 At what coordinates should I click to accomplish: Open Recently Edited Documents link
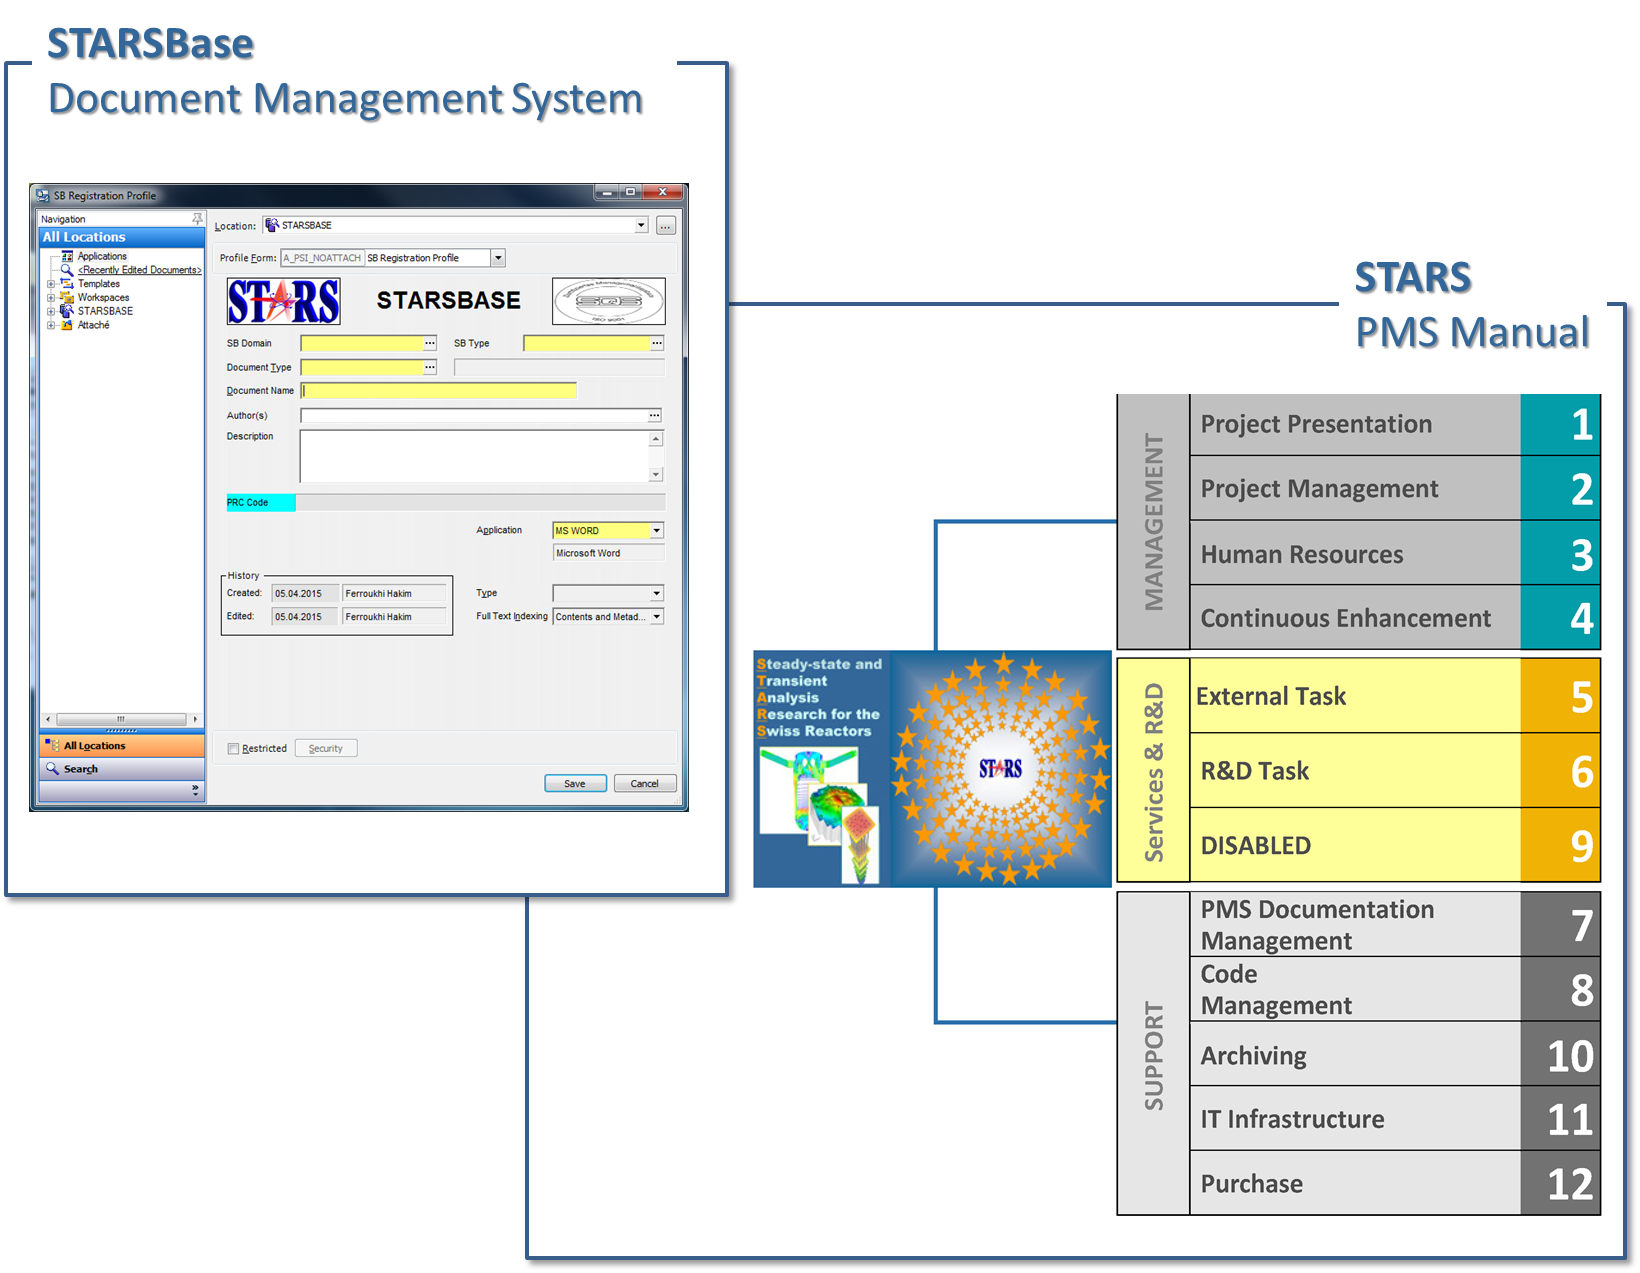point(140,270)
